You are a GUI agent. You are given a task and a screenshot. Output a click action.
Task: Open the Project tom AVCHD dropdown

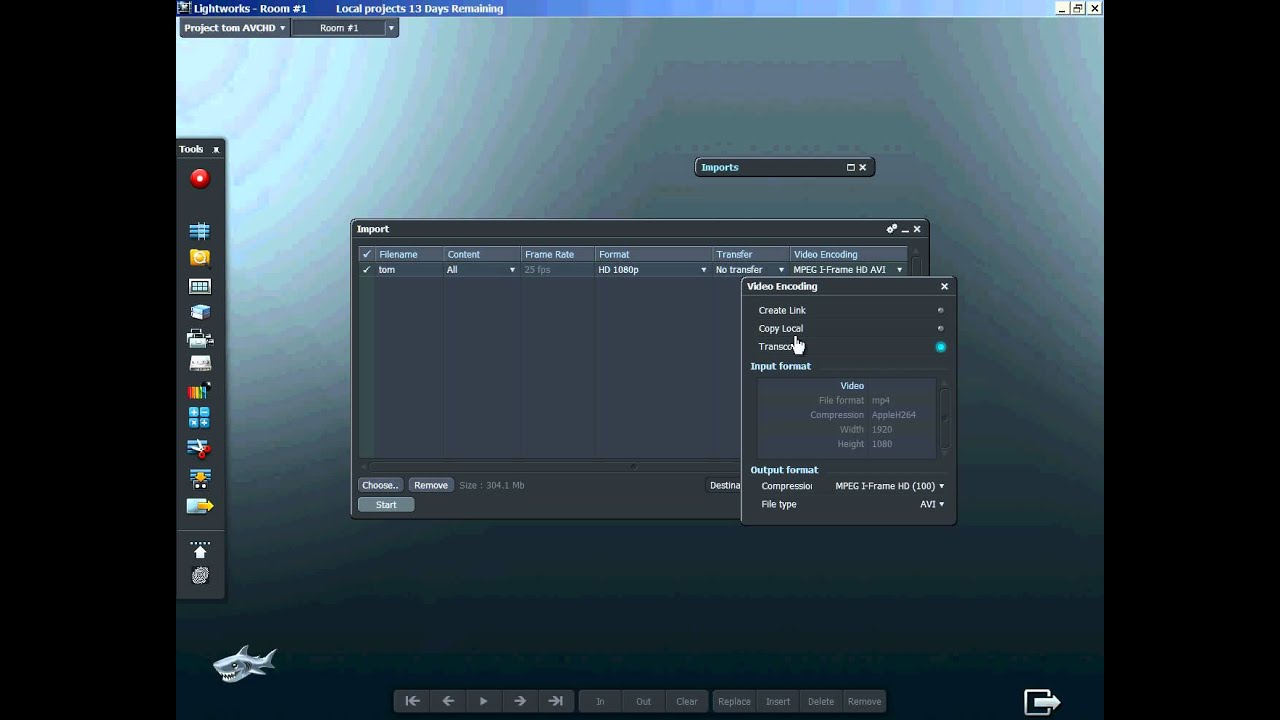click(235, 28)
